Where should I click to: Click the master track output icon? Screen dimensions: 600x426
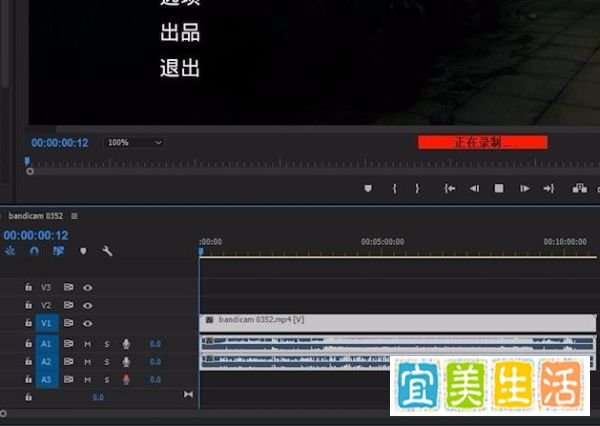pyautogui.click(x=188, y=394)
